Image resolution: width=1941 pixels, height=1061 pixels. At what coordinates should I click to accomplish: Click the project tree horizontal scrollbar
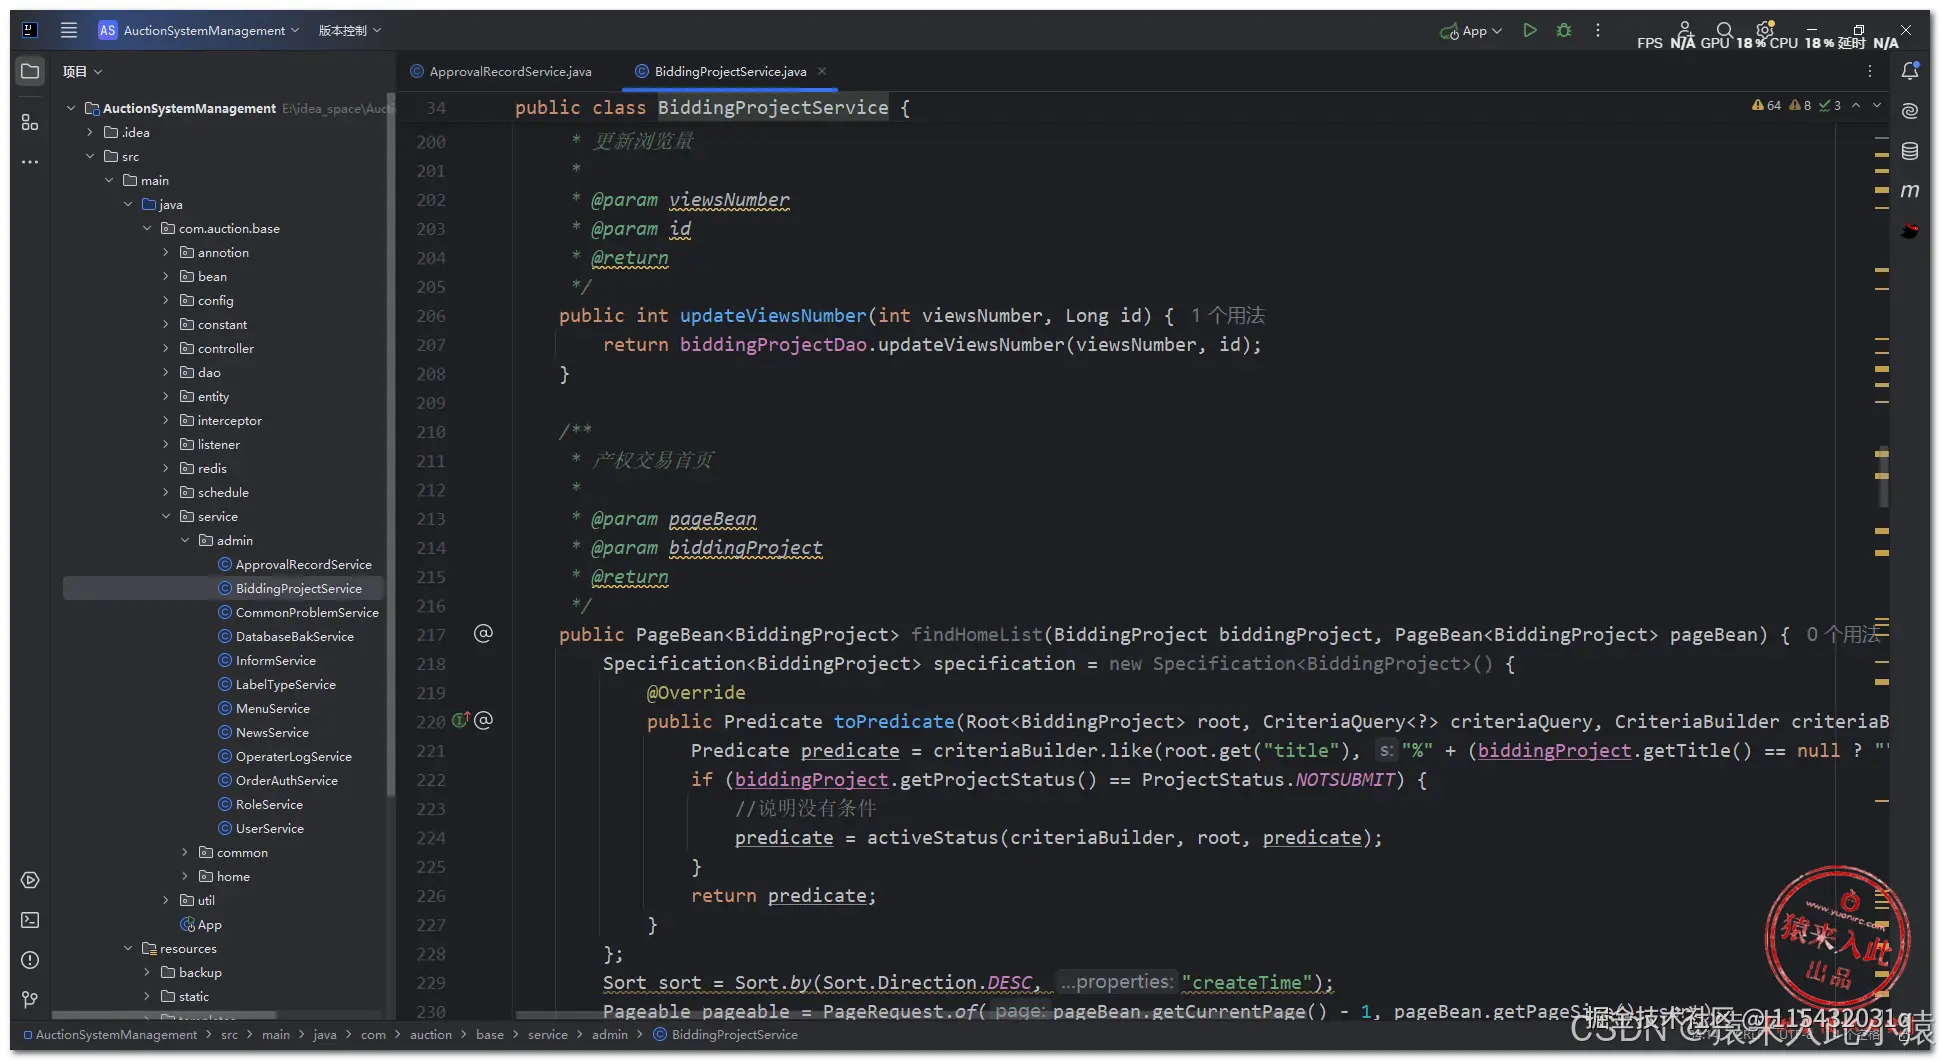[165, 1014]
